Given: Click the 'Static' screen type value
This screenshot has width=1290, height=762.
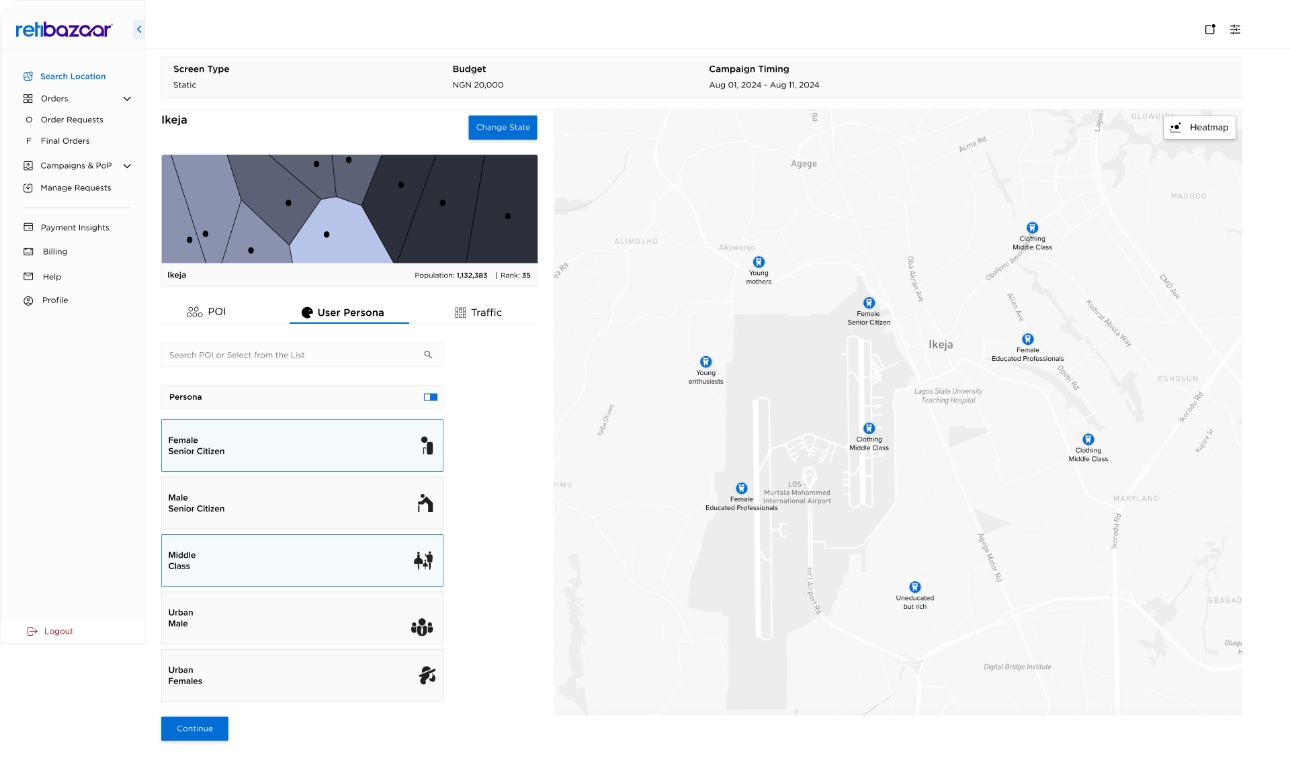Looking at the screenshot, I should (x=185, y=85).
